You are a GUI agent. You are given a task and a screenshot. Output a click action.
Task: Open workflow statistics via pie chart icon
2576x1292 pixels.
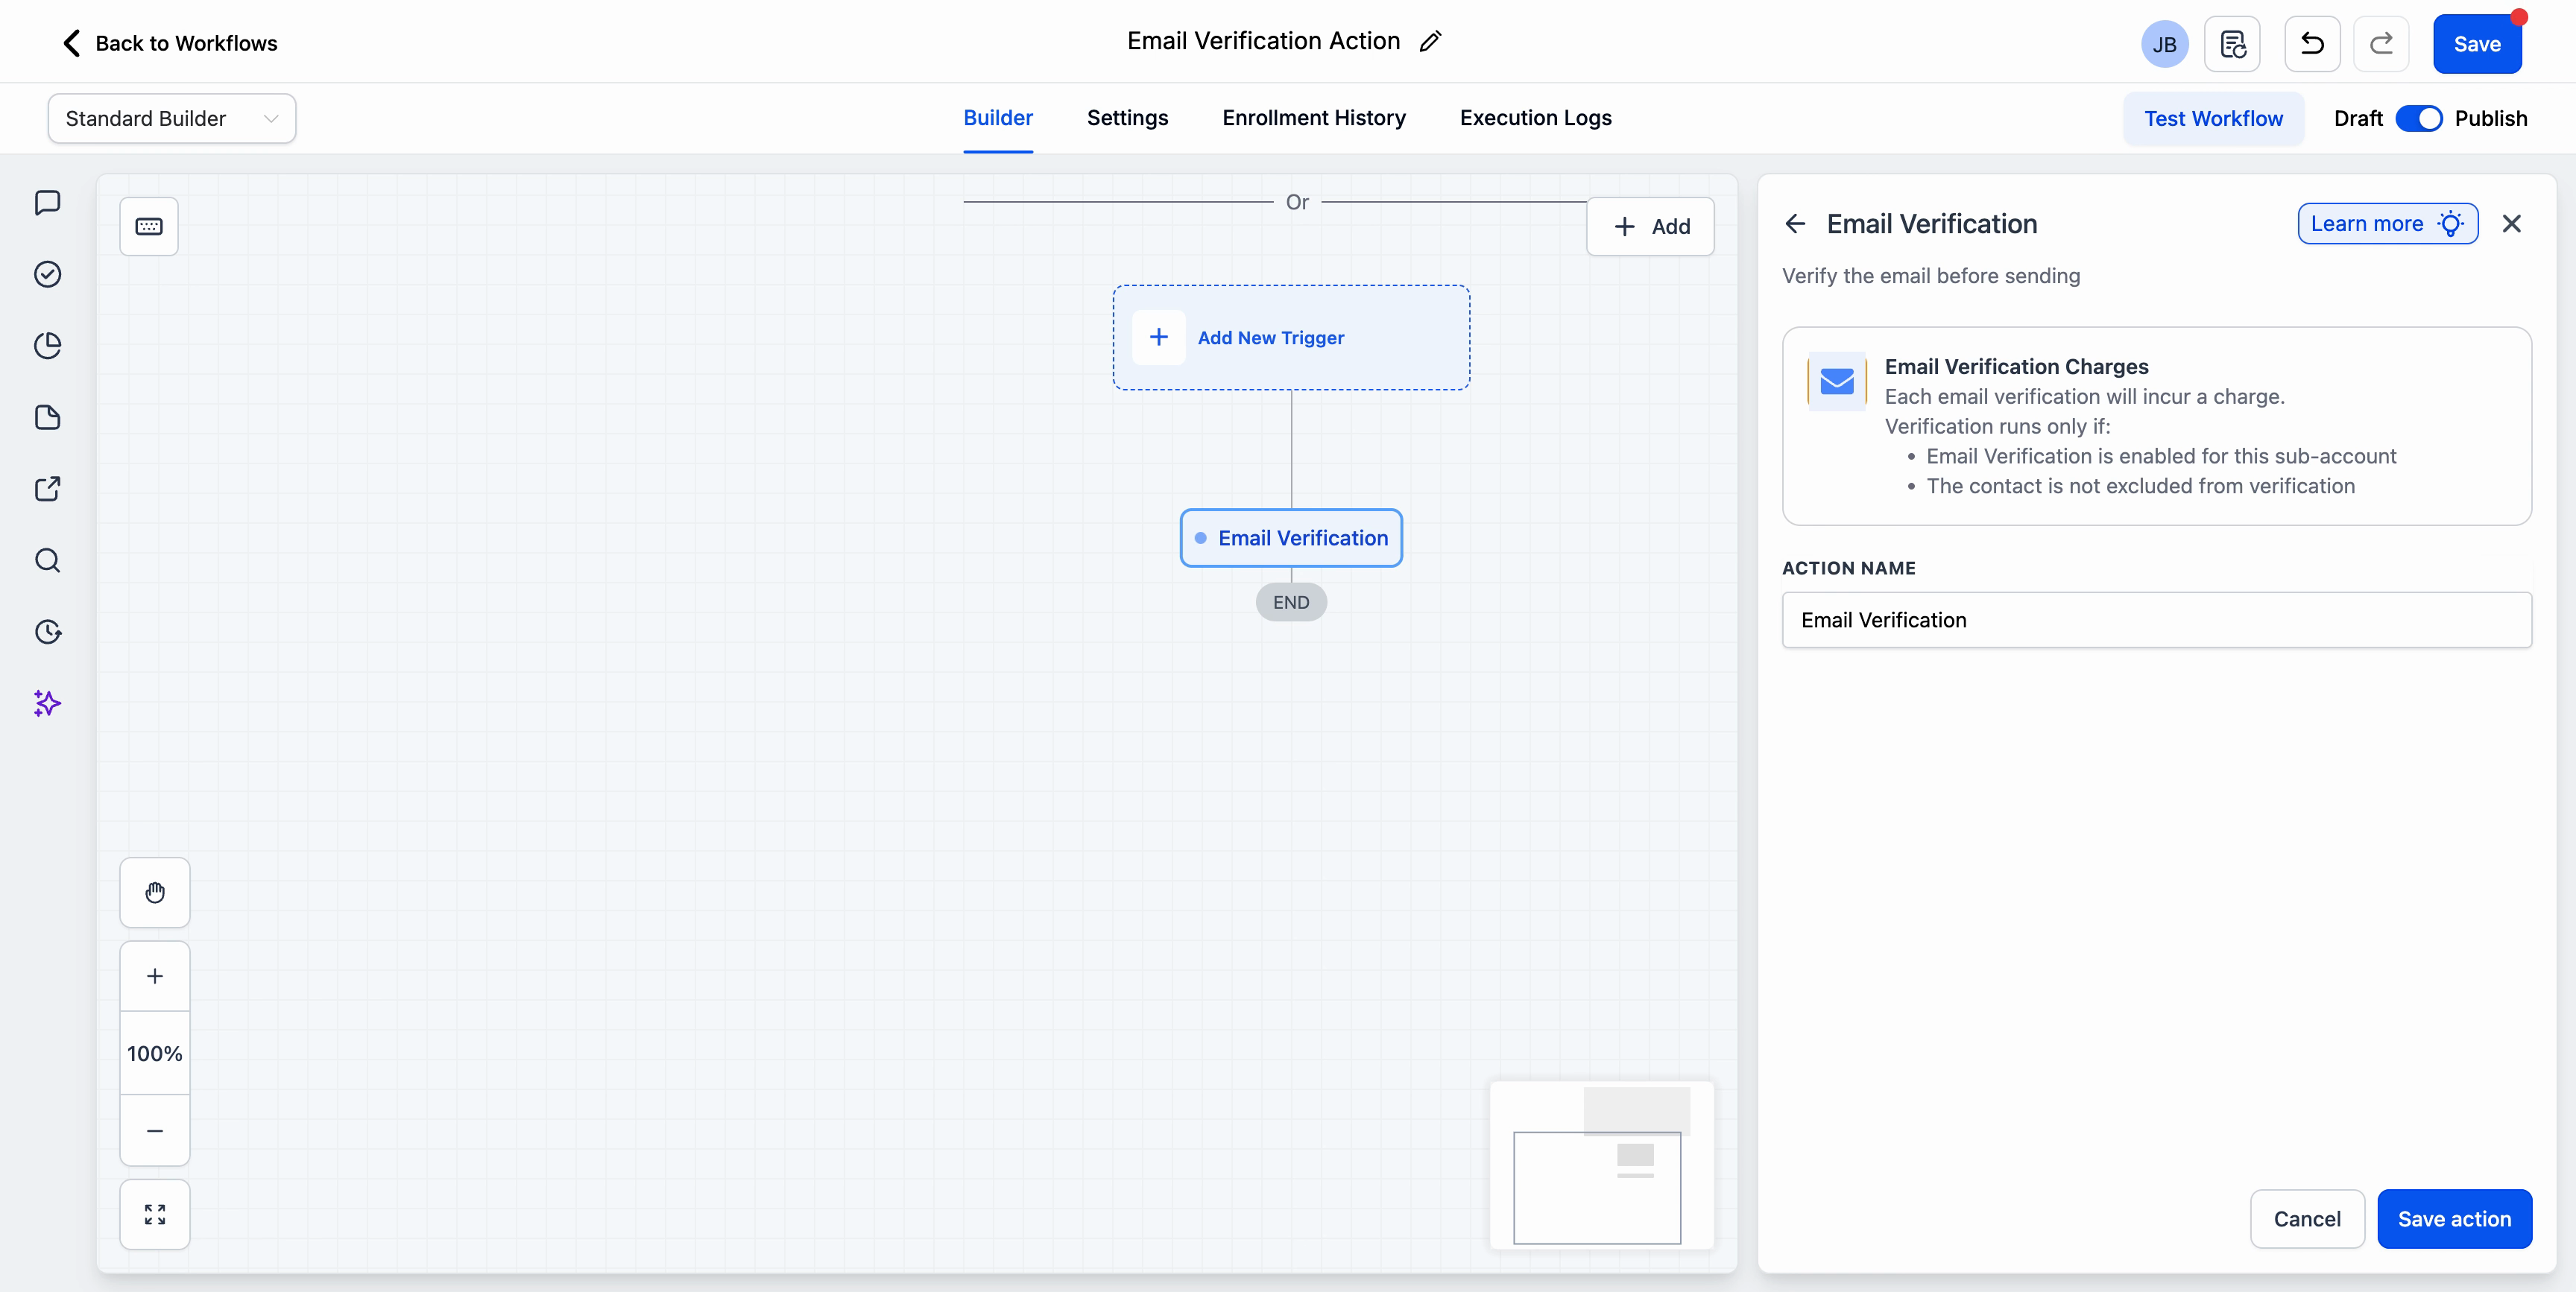tap(47, 345)
